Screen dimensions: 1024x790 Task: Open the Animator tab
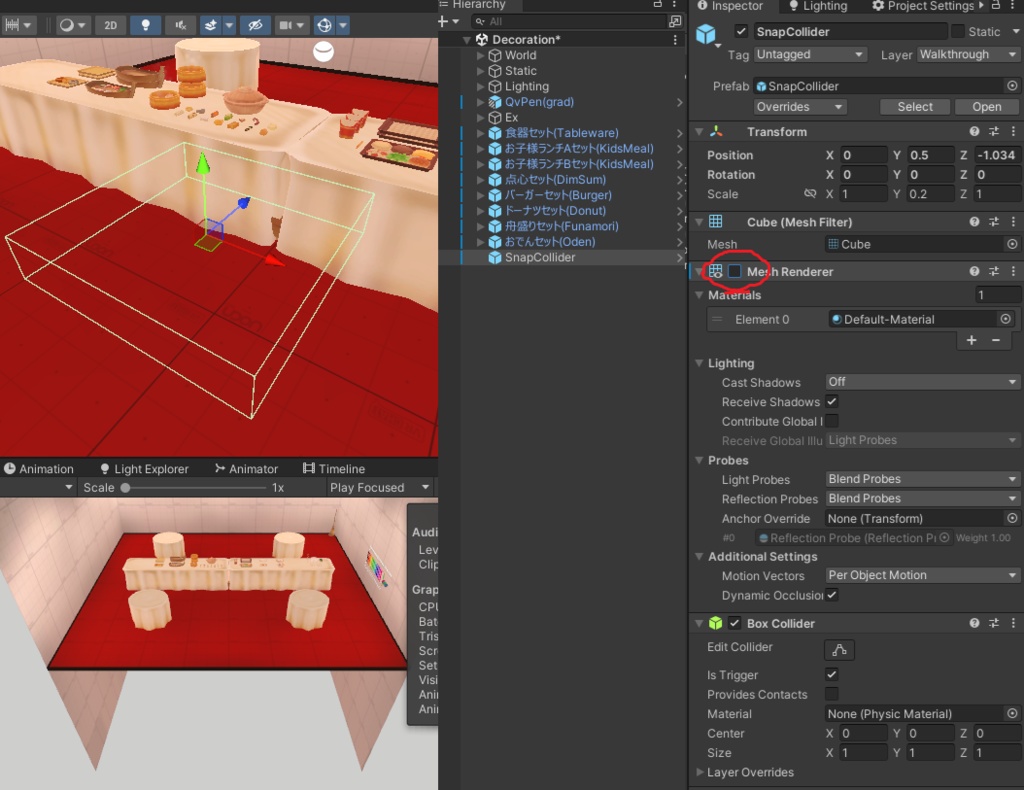click(246, 469)
